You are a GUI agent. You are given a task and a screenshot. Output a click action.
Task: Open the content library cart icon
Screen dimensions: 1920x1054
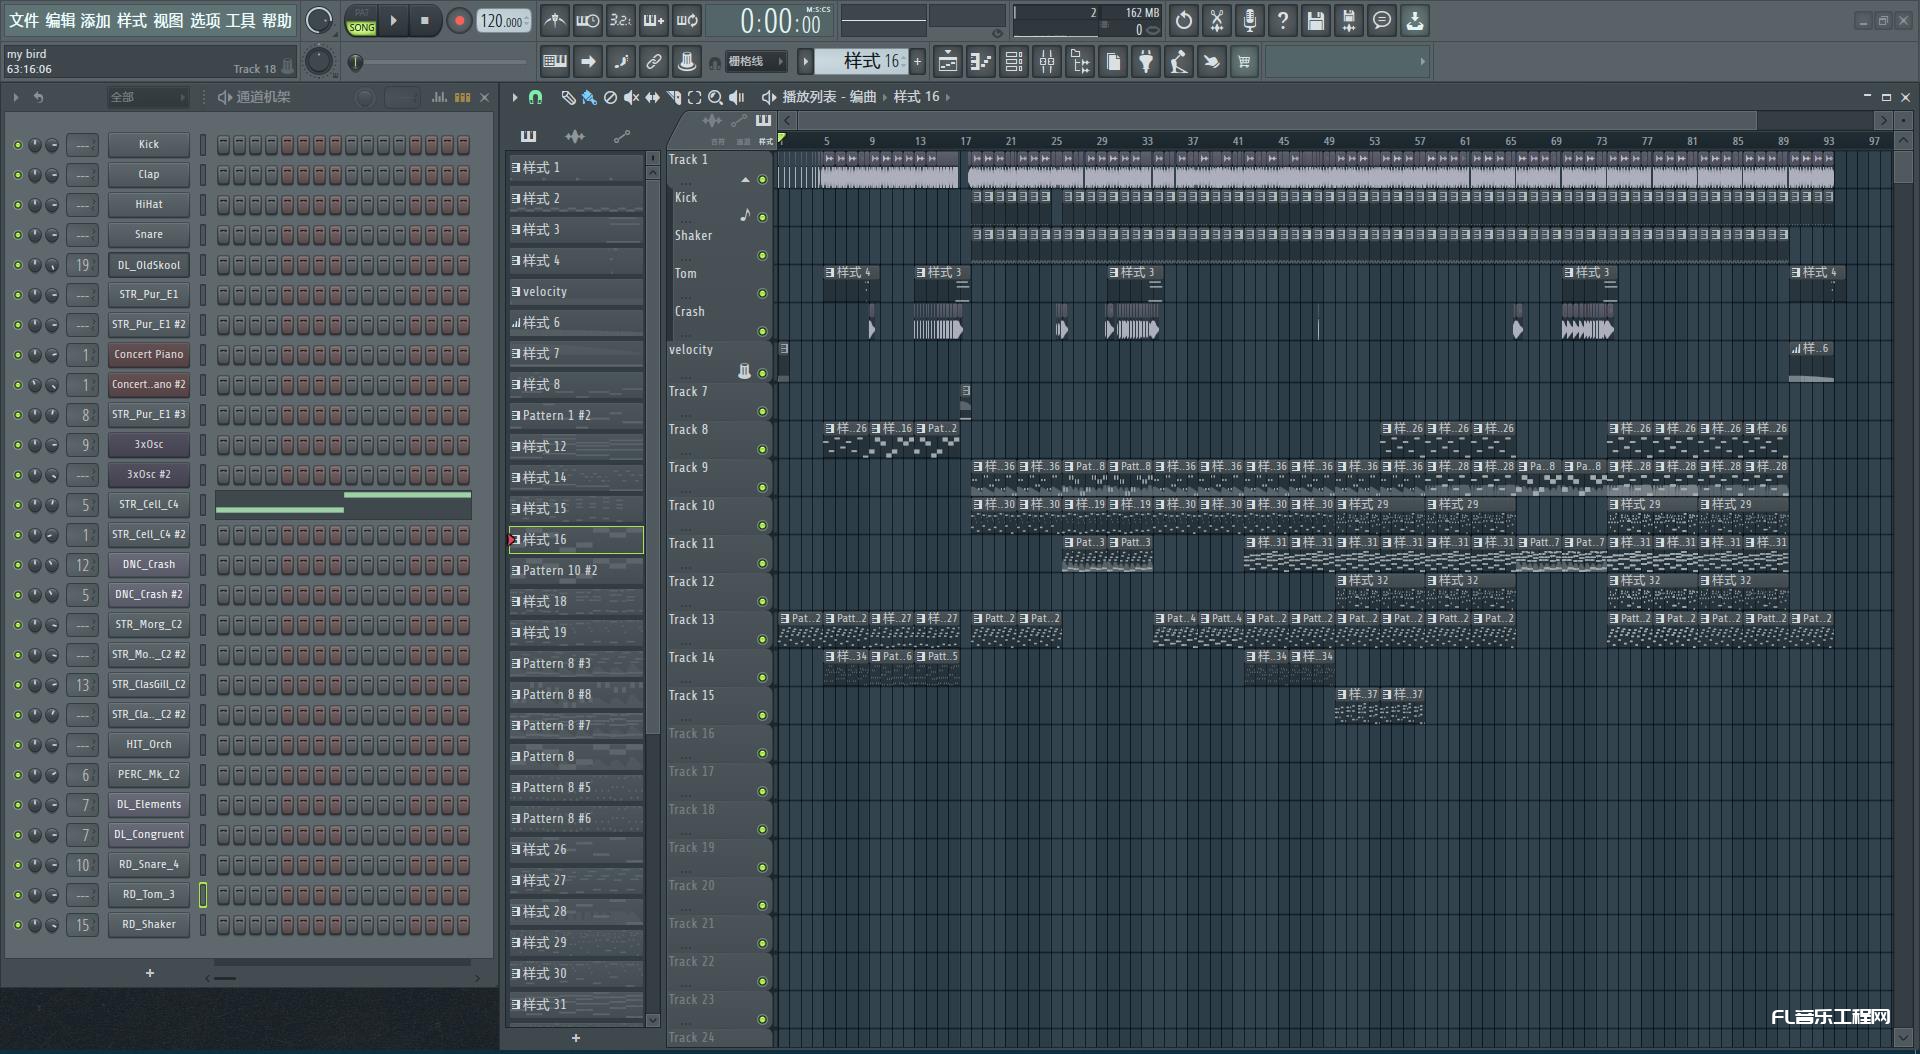point(1244,62)
